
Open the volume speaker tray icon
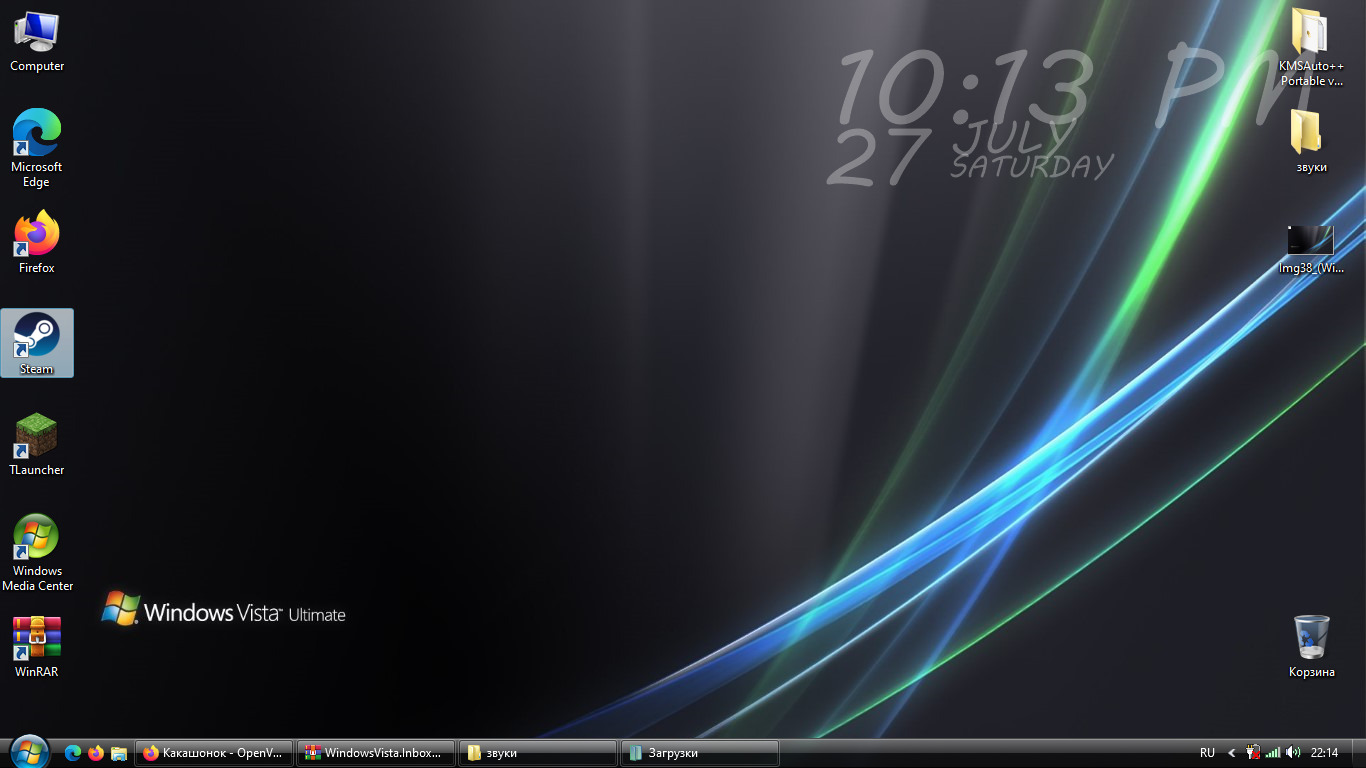[1293, 753]
